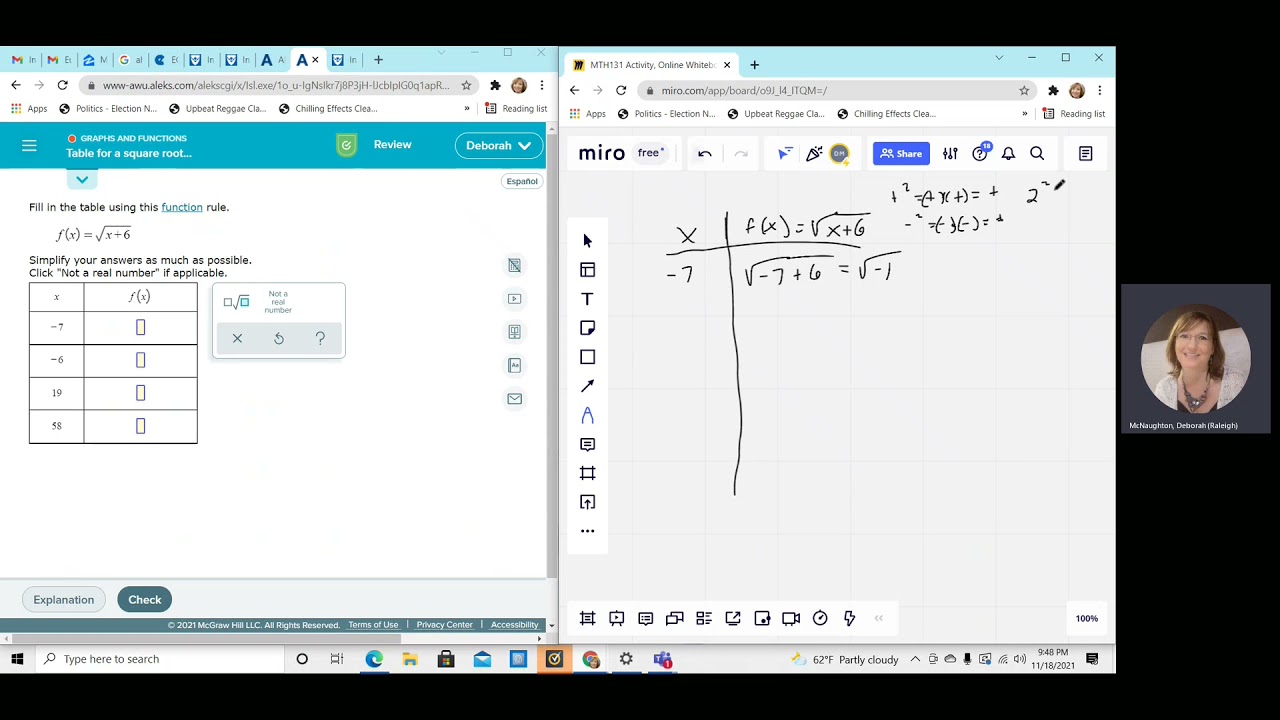Click the Windows taskbar search box

pos(160,659)
